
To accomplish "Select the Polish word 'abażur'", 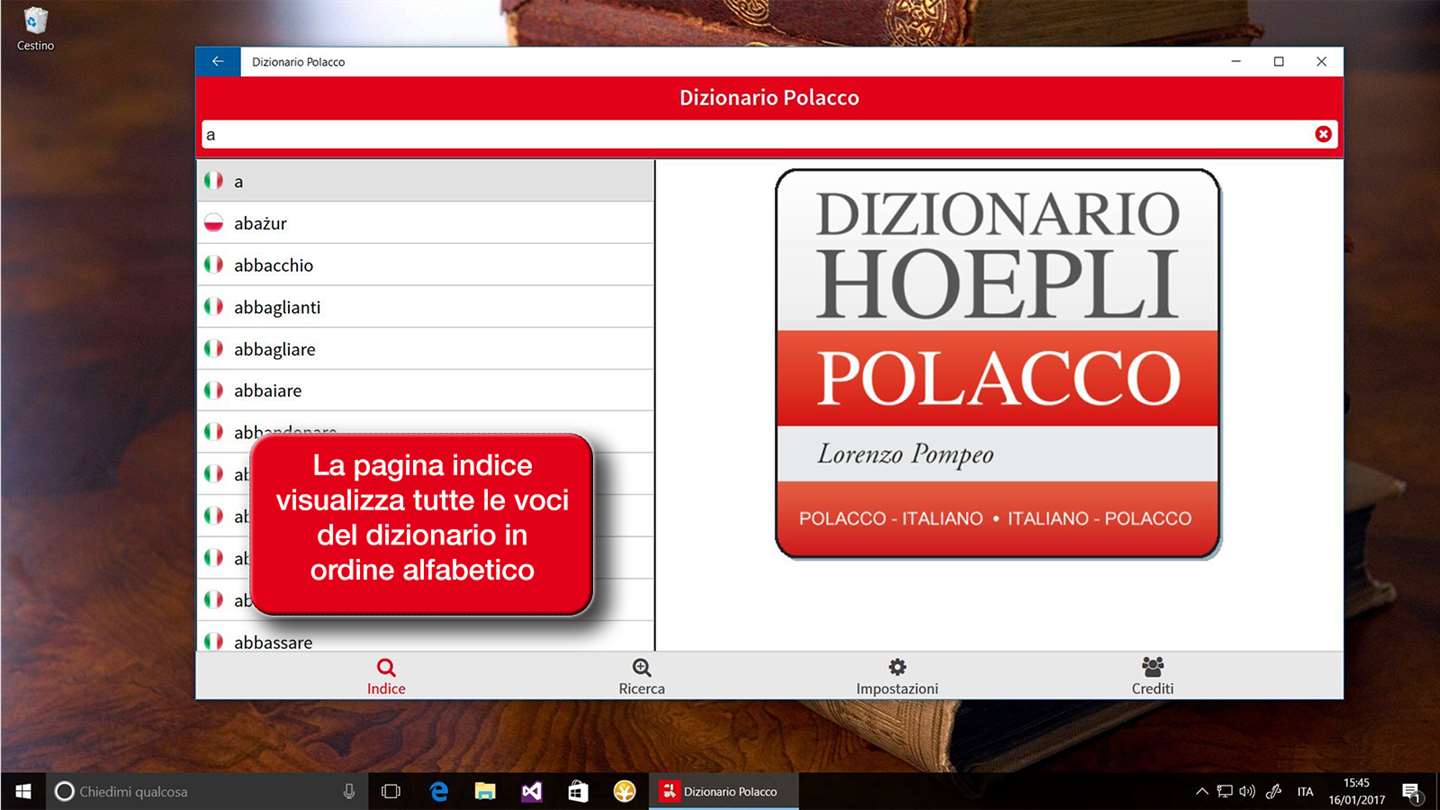I will click(x=425, y=223).
